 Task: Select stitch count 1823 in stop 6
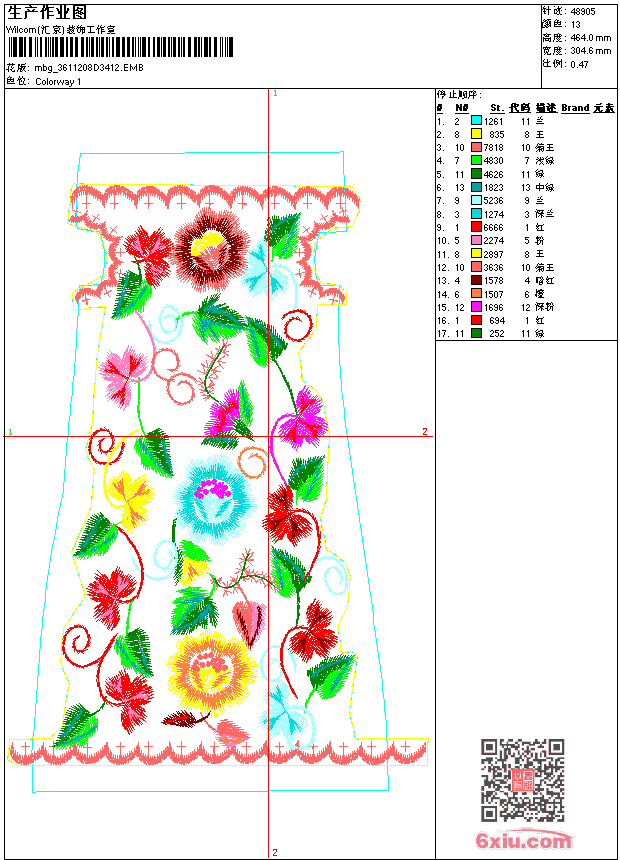tap(493, 188)
